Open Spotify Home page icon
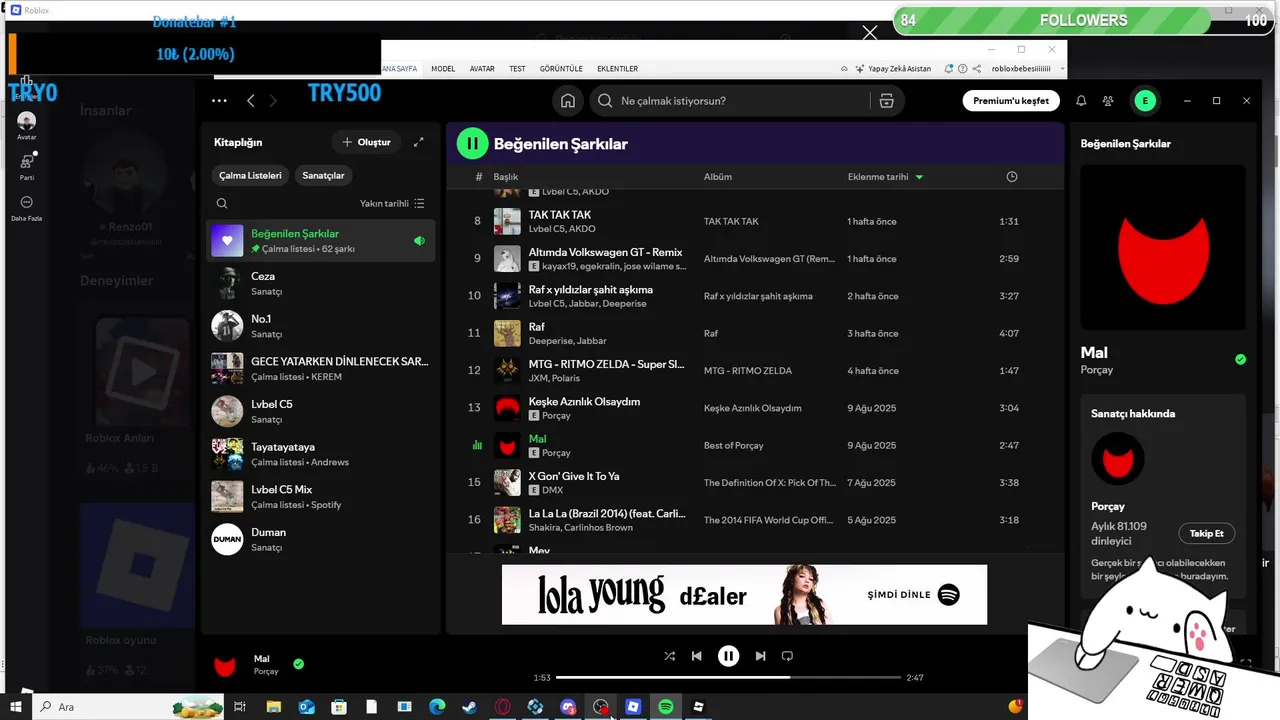This screenshot has height=720, width=1280. pyautogui.click(x=568, y=101)
